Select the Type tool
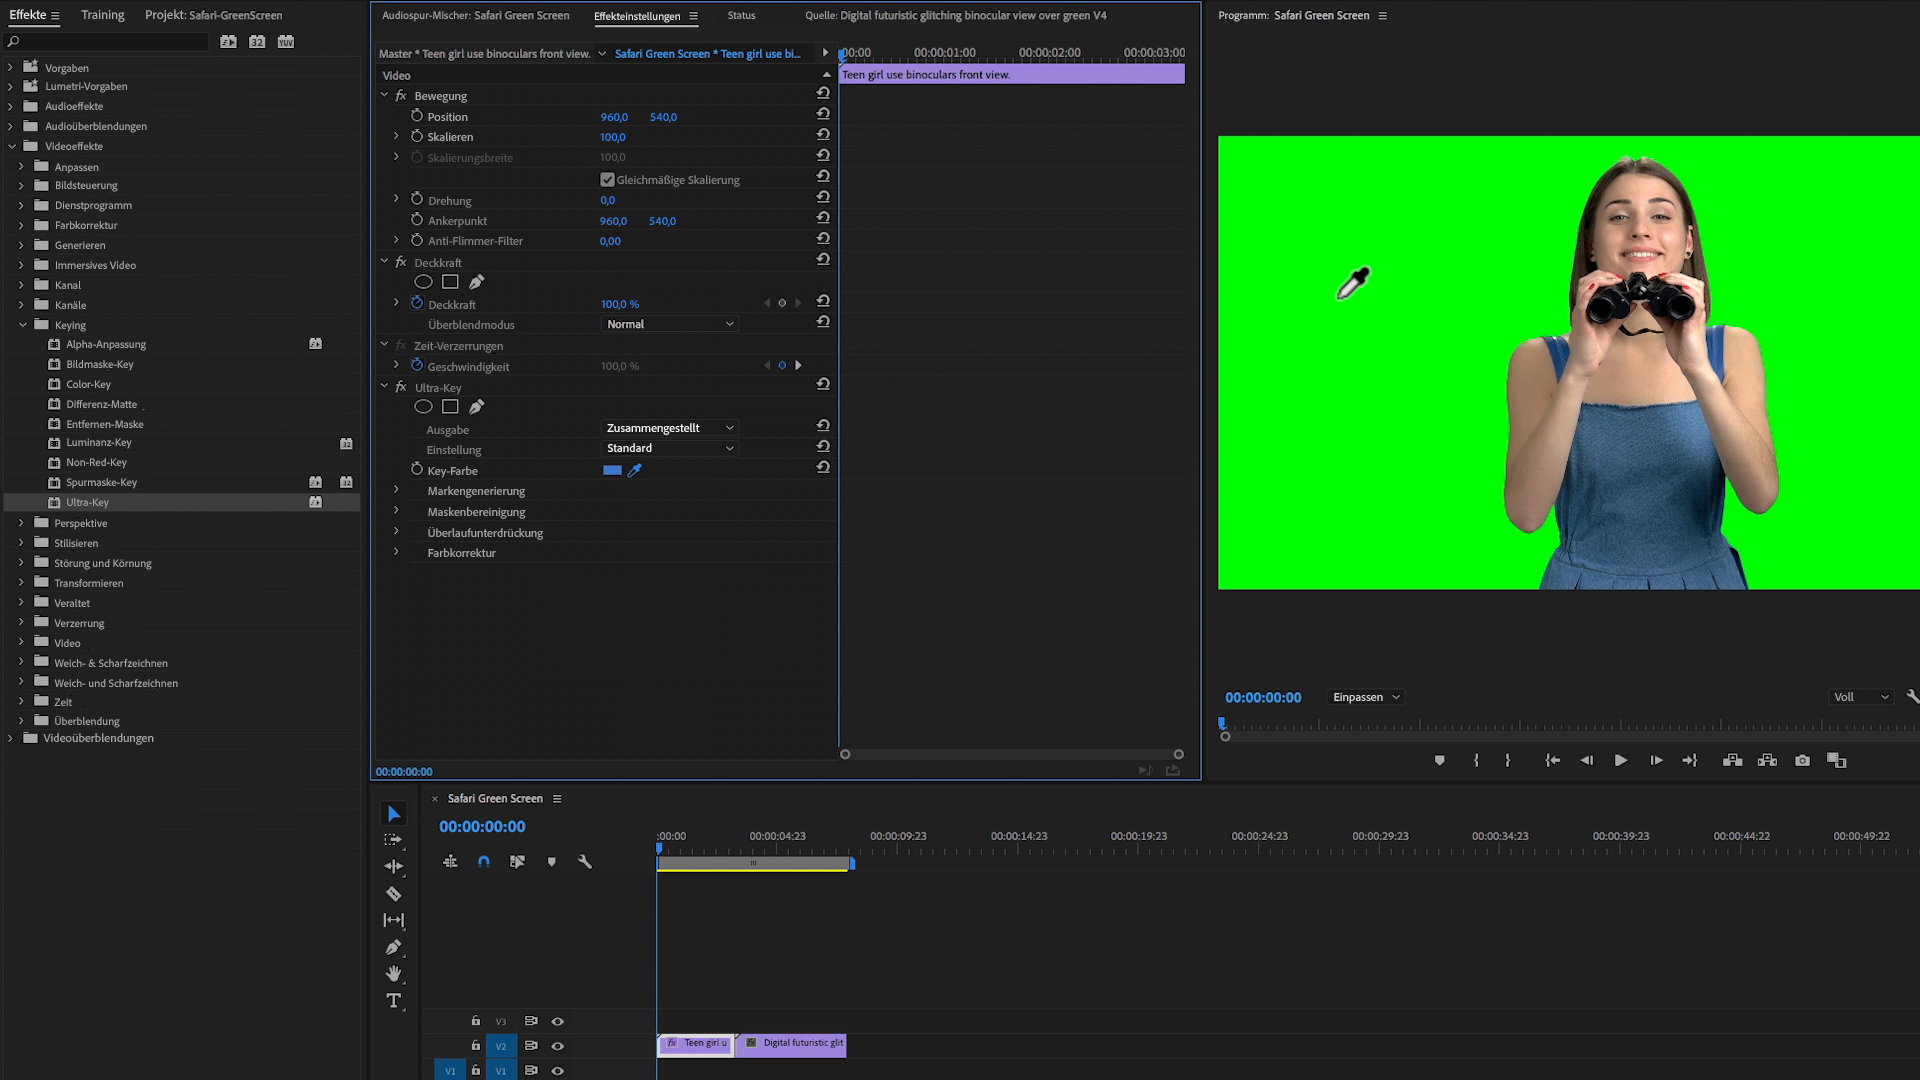Viewport: 1920px width, 1080px height. [394, 1001]
